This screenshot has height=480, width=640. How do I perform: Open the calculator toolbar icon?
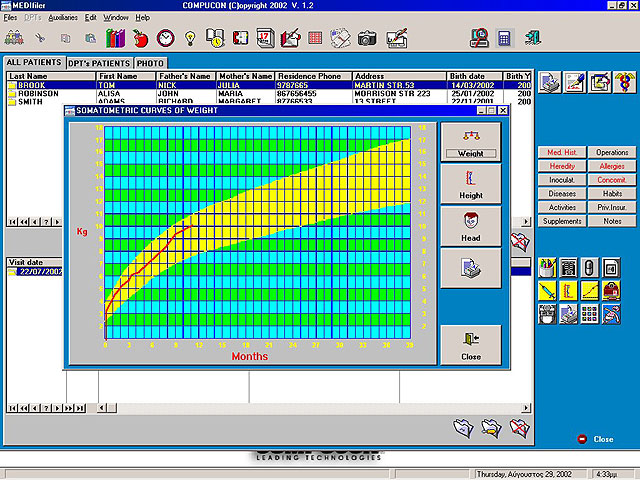(x=504, y=39)
